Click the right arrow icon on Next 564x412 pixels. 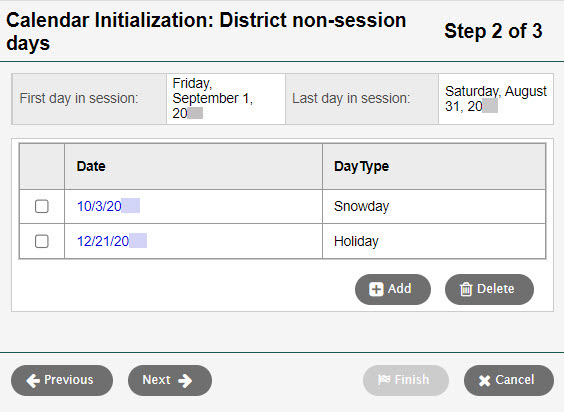(185, 381)
